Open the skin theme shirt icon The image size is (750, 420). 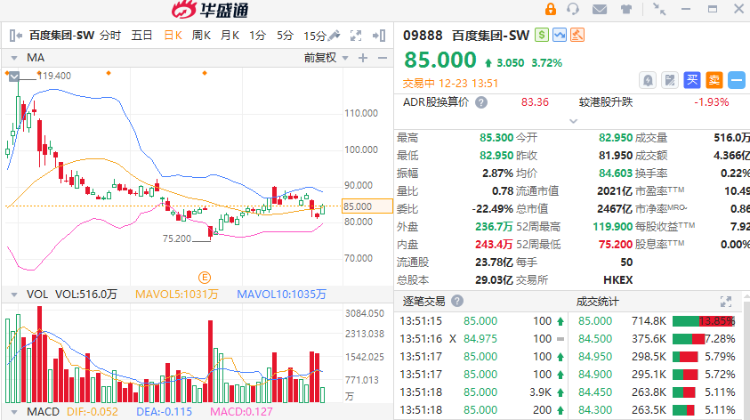tap(626, 9)
